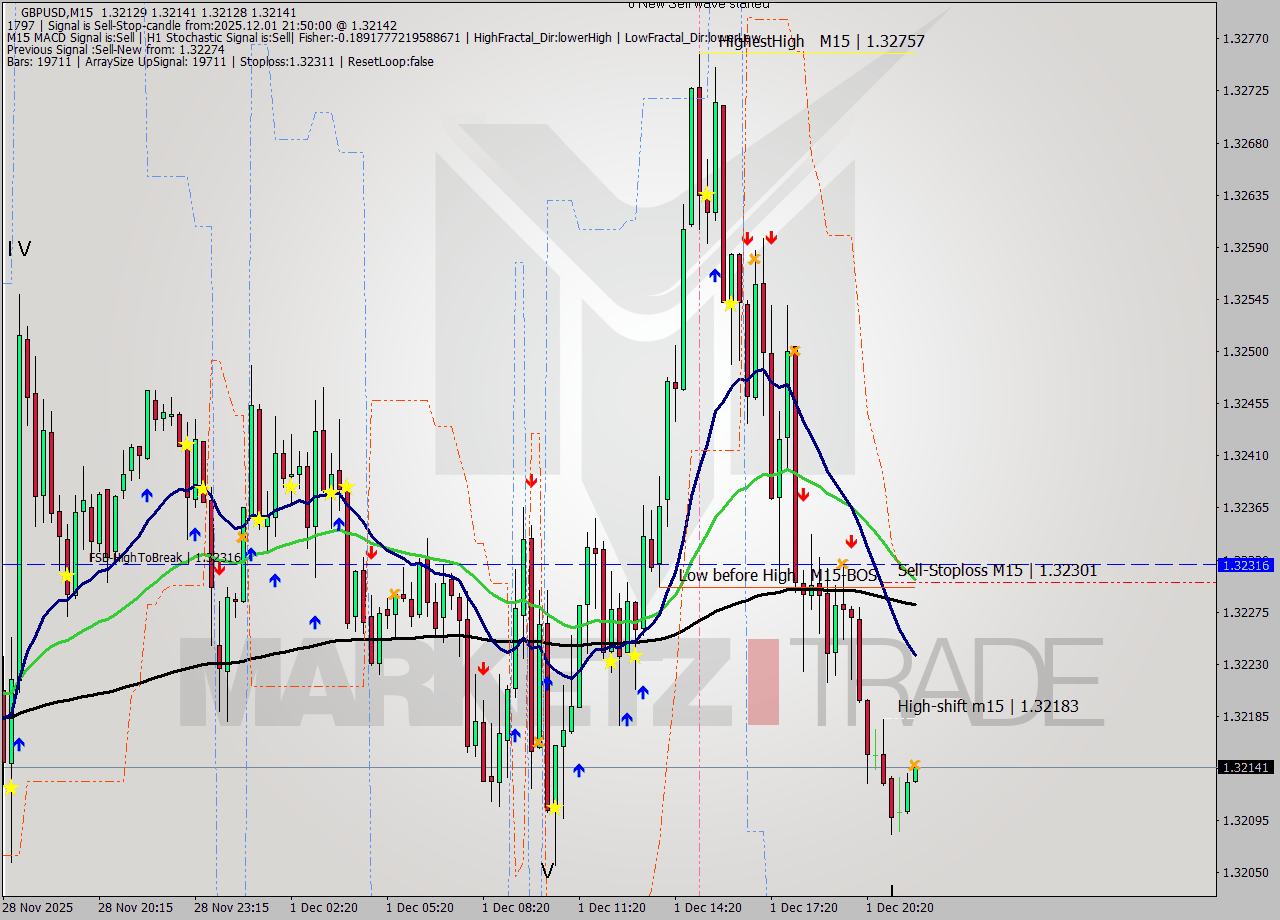Click the highlighted 1.32316 price on the right axis

[1245, 565]
